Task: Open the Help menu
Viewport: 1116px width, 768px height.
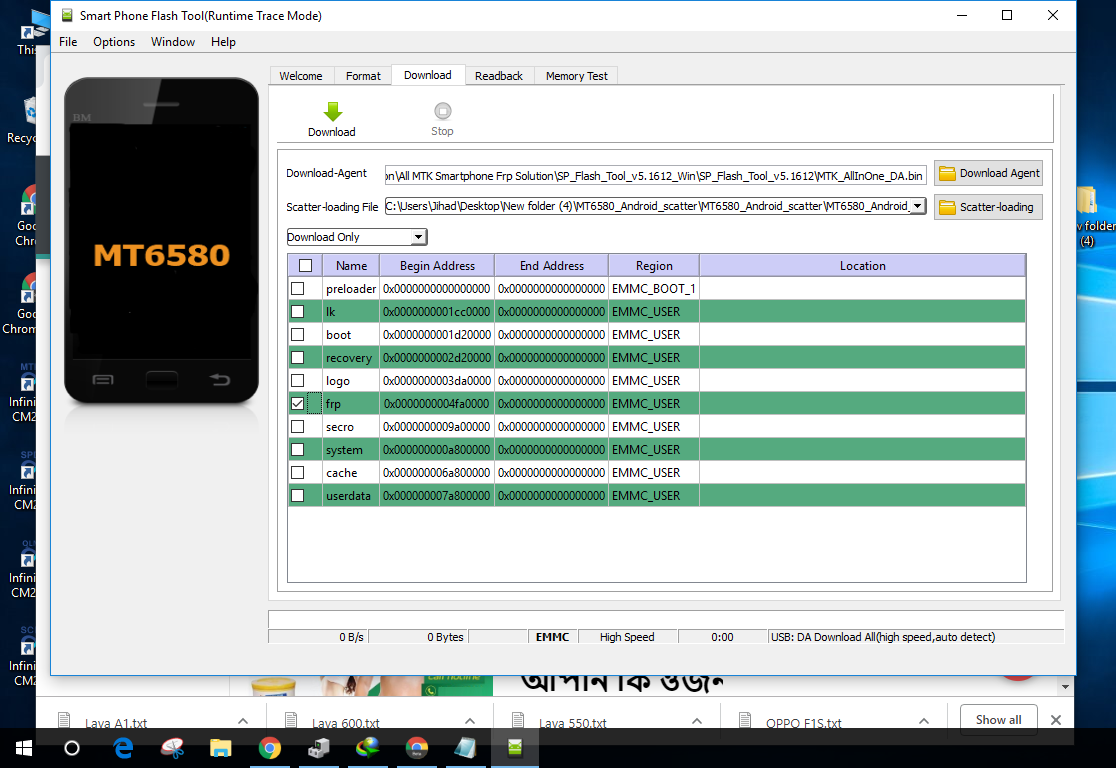Action: pos(223,42)
